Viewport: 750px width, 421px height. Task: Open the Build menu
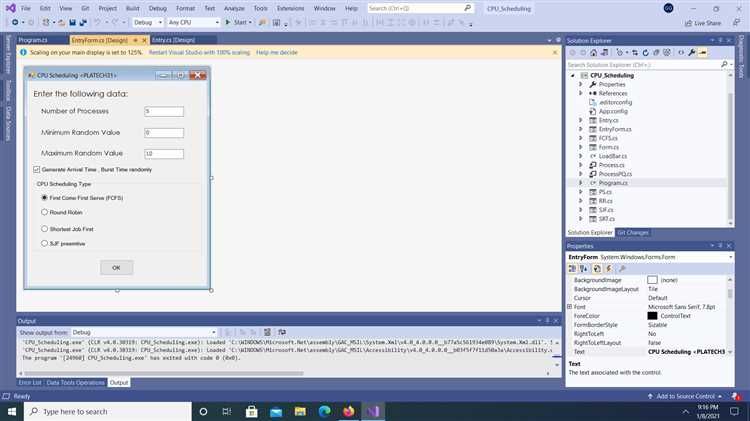coord(132,9)
